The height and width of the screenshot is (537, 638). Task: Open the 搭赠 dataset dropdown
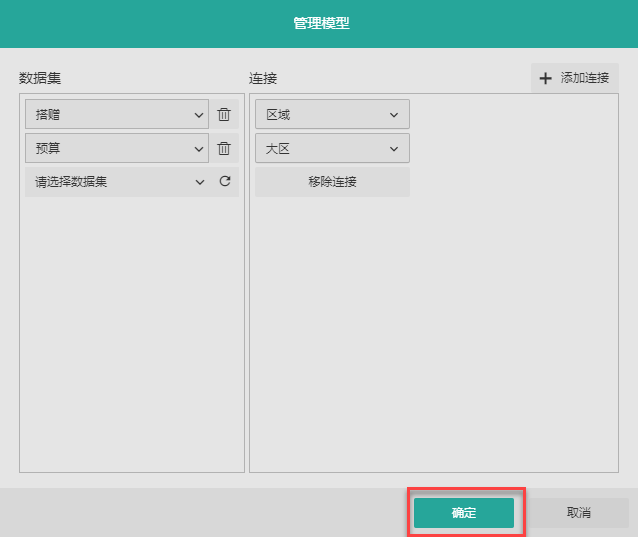117,114
